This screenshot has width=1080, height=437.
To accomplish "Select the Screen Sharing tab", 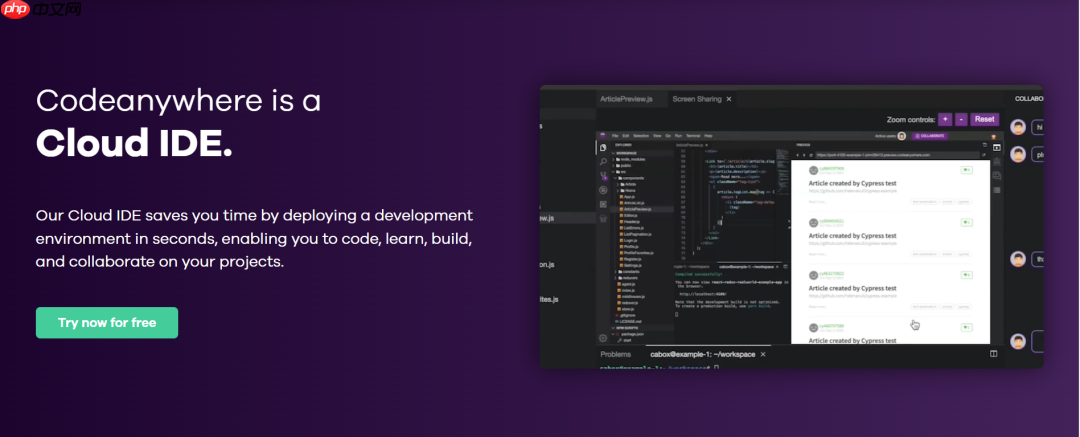I will click(696, 99).
